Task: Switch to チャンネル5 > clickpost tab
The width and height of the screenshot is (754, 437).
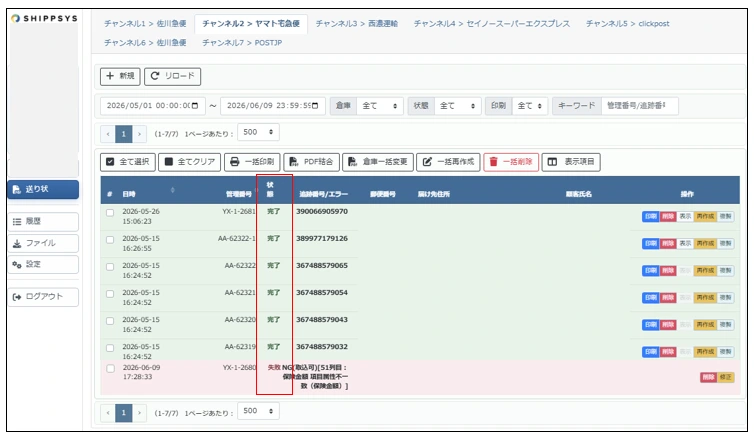Action: pos(627,24)
